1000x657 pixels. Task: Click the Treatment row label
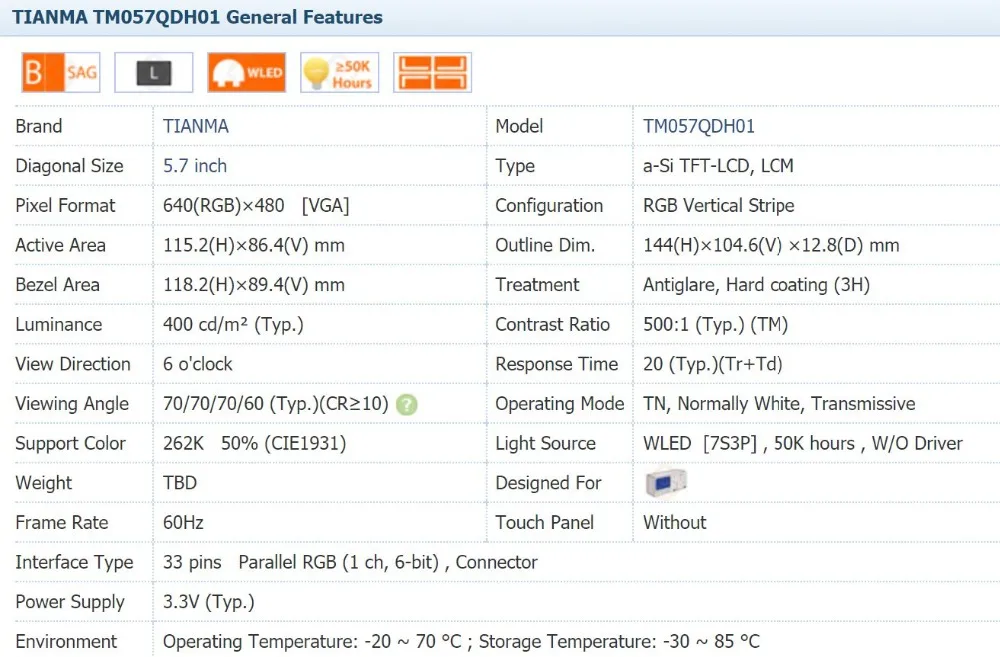click(x=538, y=284)
